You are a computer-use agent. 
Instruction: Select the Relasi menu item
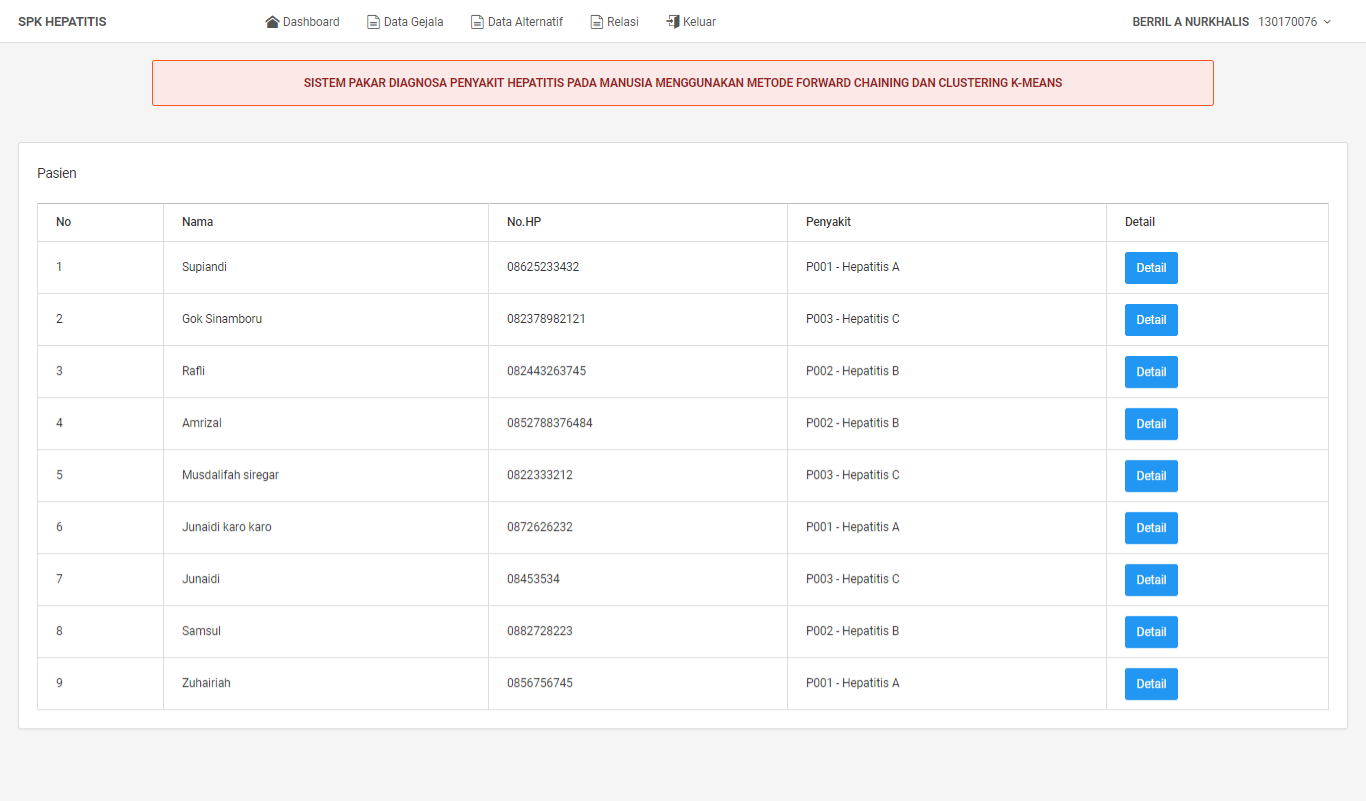[615, 22]
